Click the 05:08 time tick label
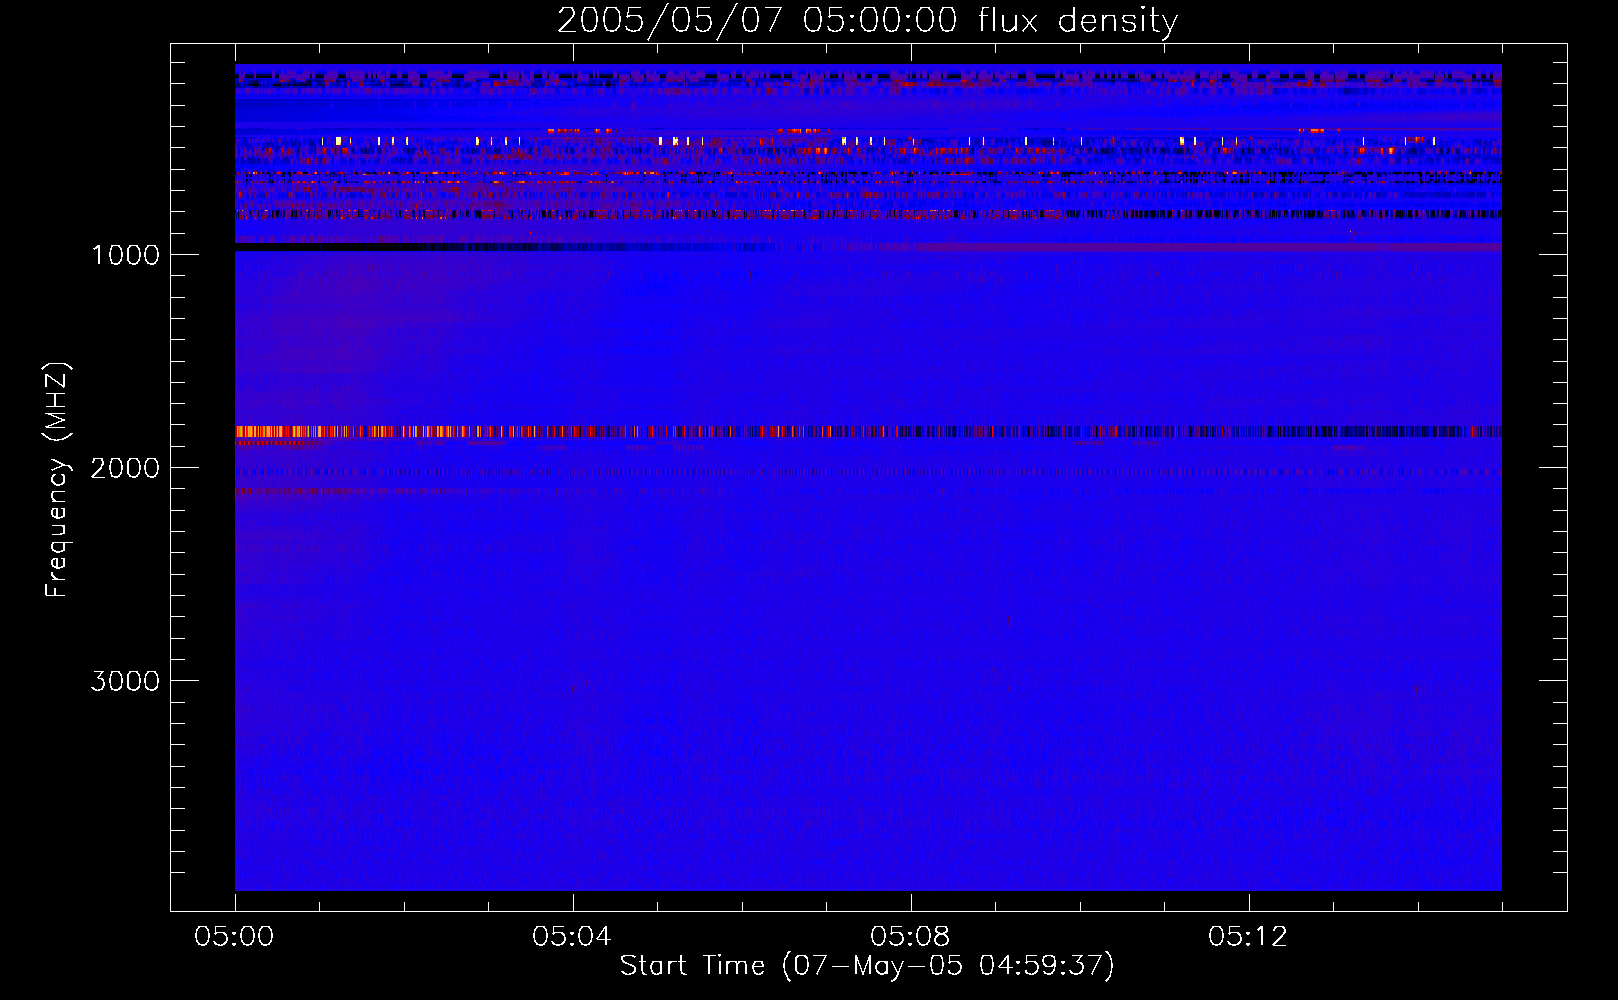 [910, 937]
